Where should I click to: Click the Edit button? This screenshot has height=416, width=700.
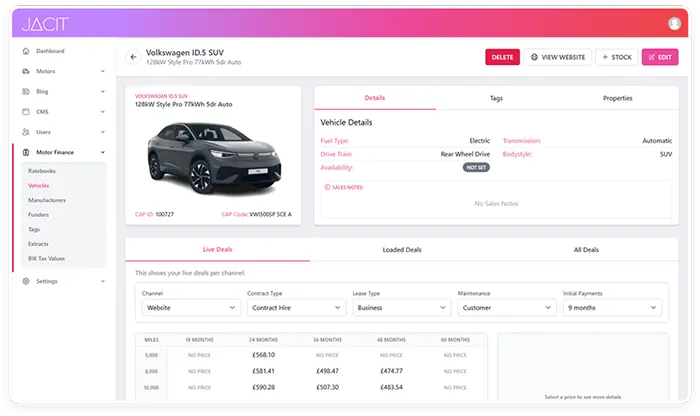point(660,57)
